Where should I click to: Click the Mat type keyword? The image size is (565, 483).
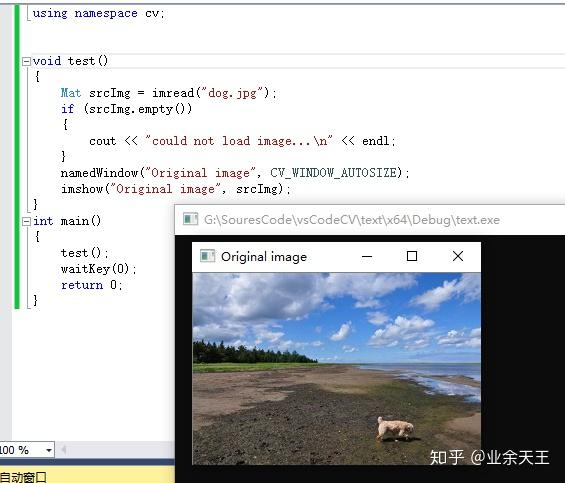tap(71, 93)
